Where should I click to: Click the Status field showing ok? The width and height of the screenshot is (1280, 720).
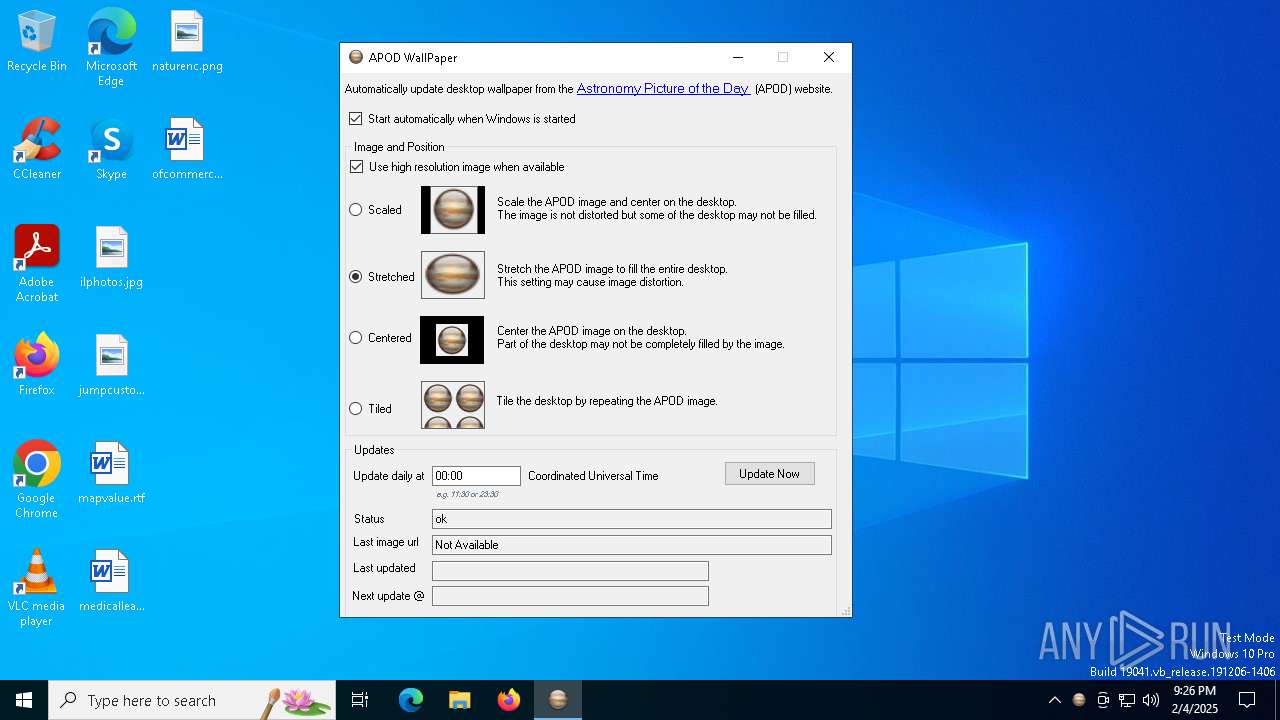(x=632, y=519)
